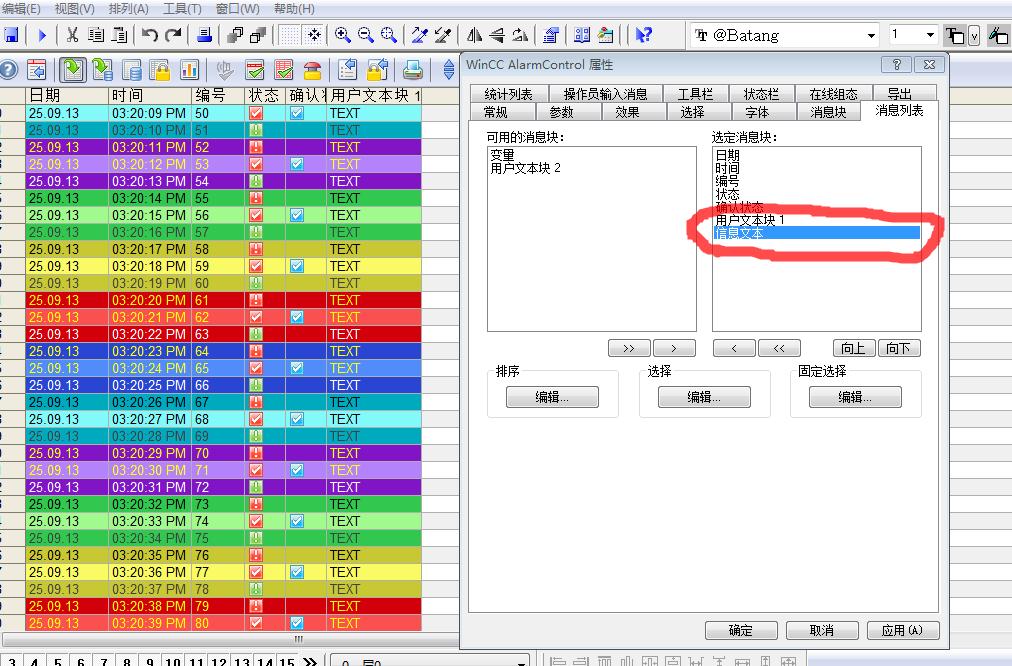Remove selected block with single < button

tap(734, 348)
